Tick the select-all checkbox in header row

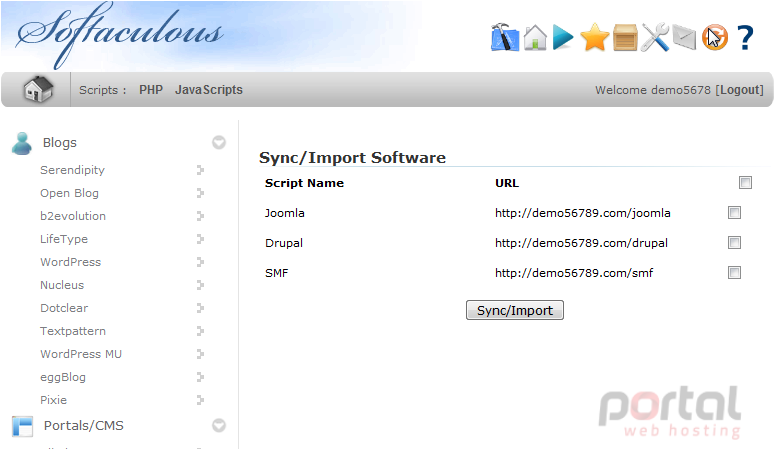745,183
